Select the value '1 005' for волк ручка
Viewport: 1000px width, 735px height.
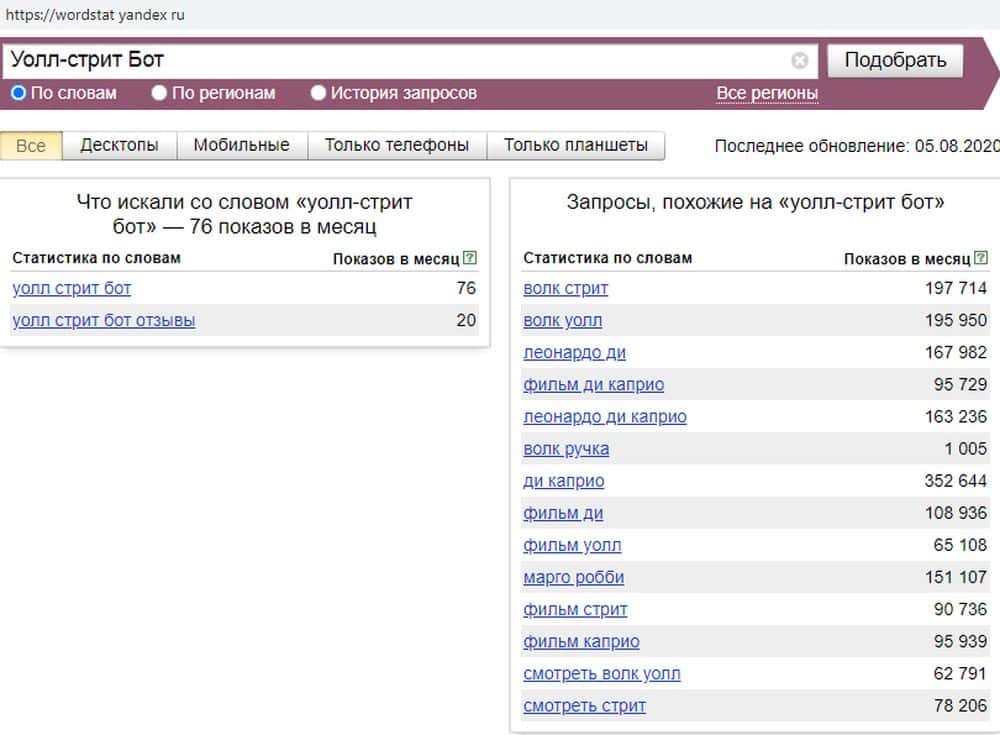click(x=966, y=449)
